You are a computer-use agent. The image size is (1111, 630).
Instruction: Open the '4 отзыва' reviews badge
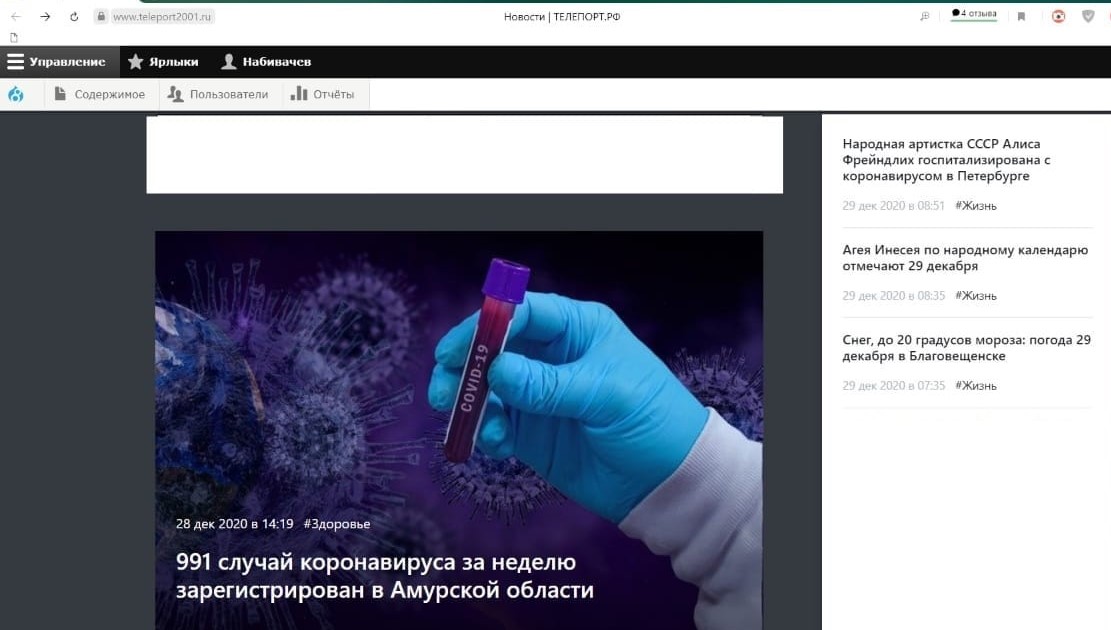(x=973, y=15)
